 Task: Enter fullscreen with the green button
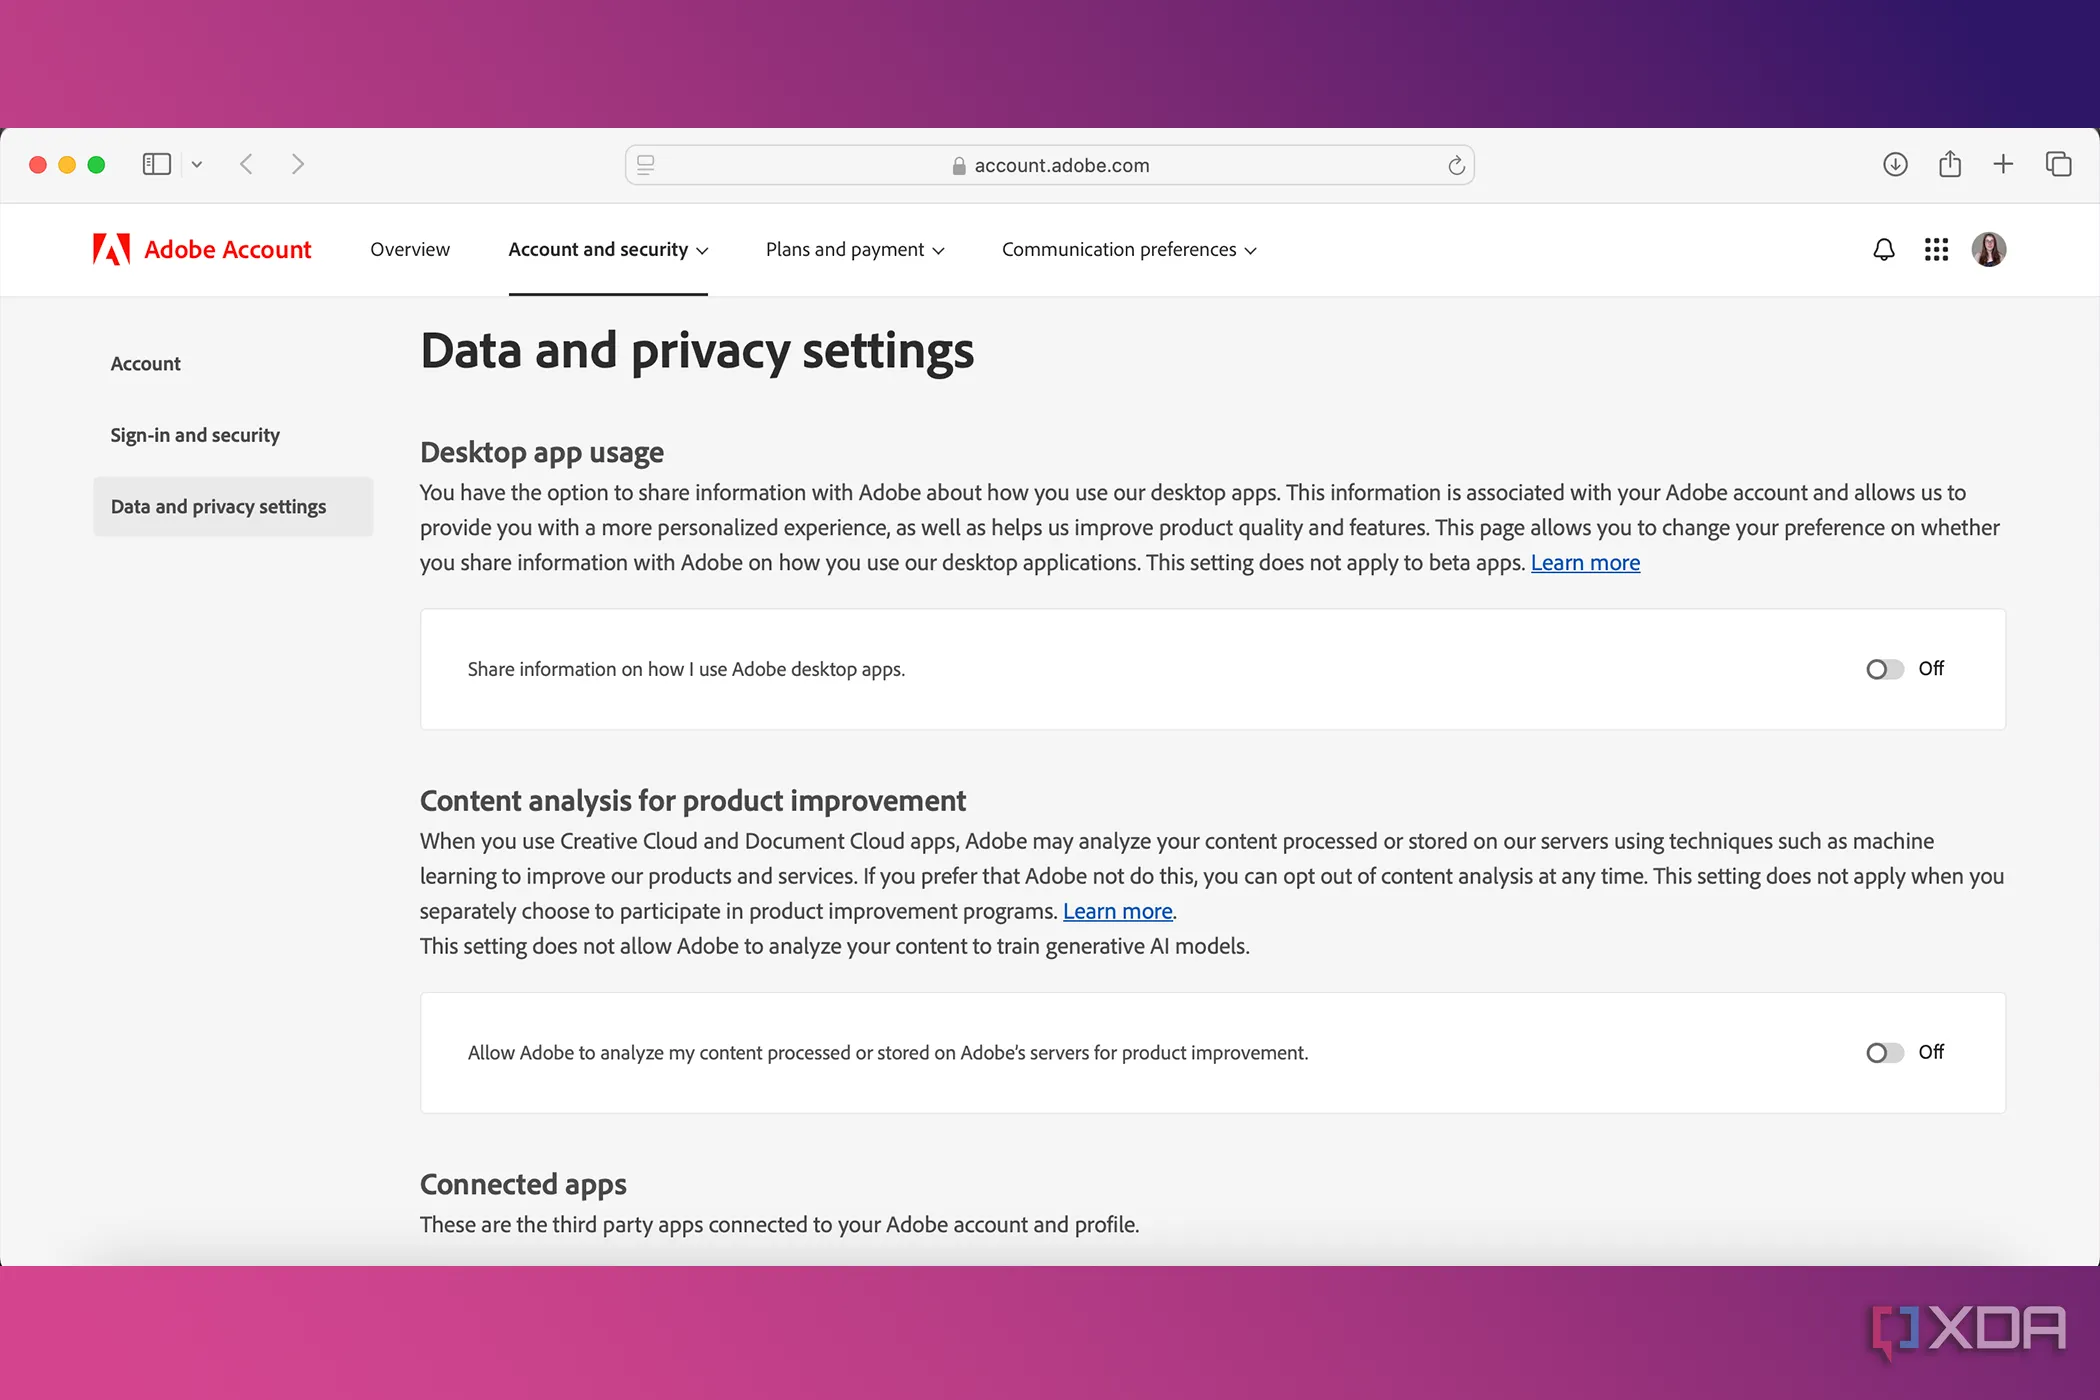click(96, 165)
